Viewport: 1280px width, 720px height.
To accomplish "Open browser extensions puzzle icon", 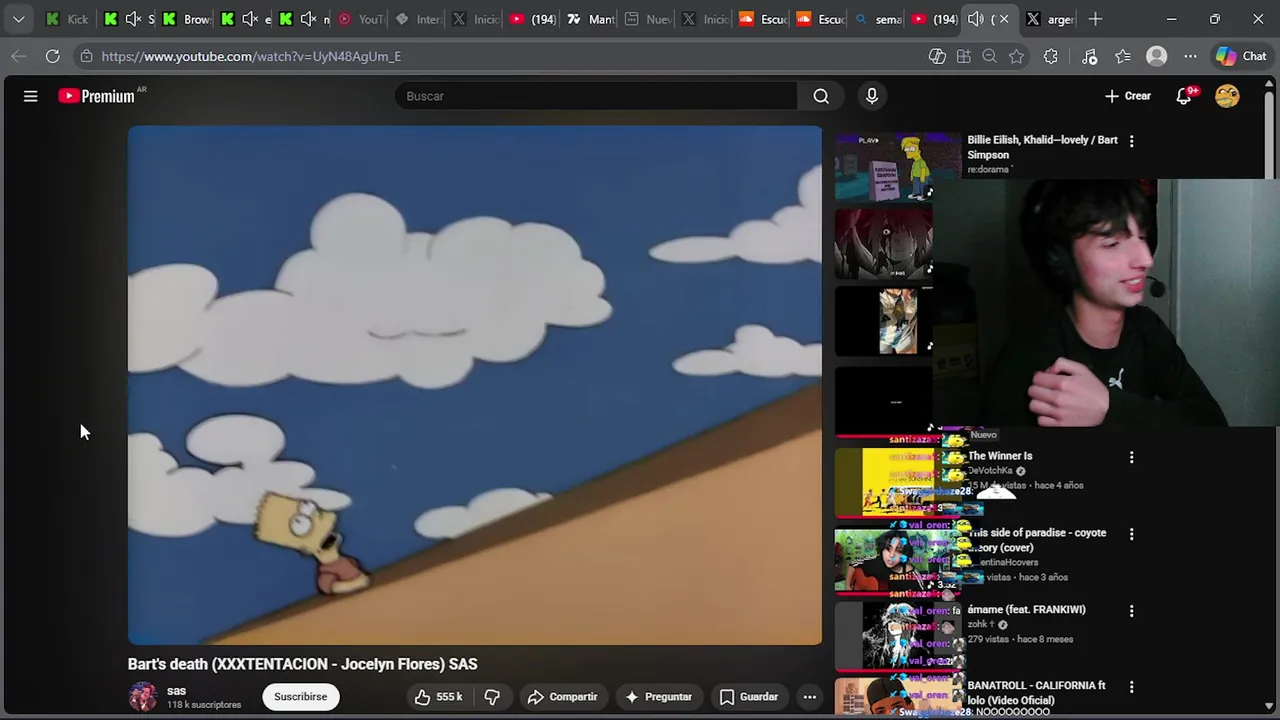I will click(1051, 56).
